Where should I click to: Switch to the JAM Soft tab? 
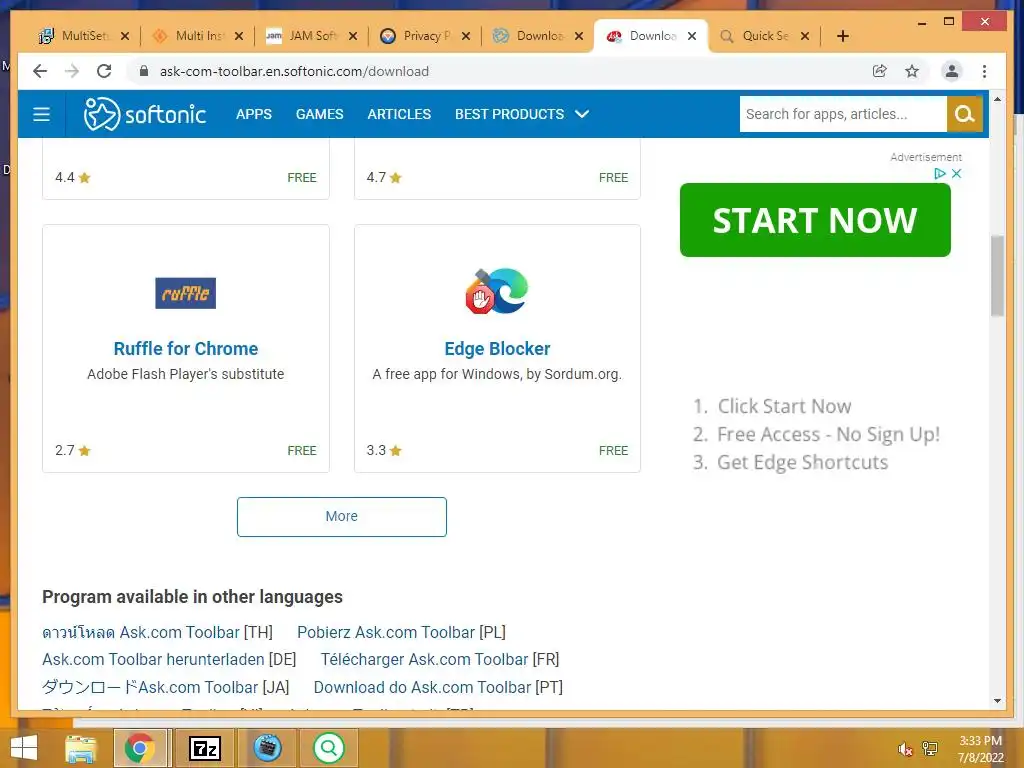click(x=312, y=36)
